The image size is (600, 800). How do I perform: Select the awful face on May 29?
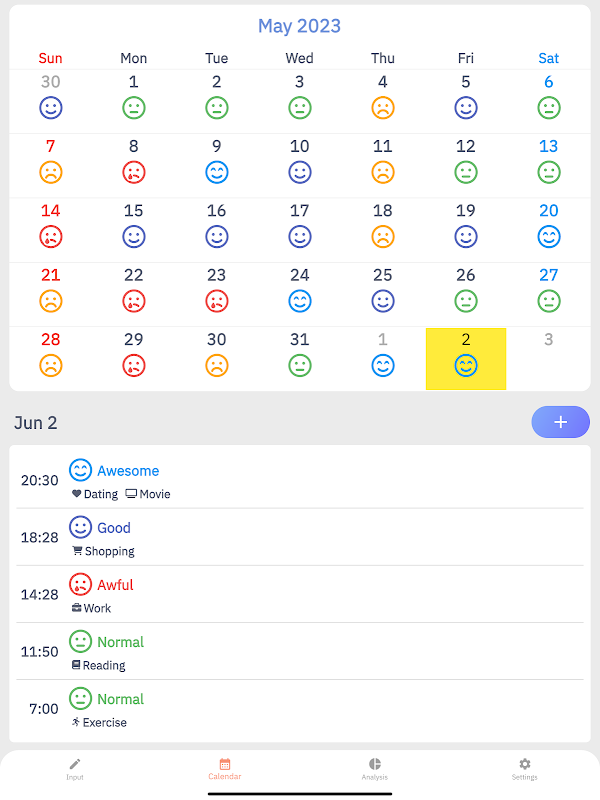134,366
